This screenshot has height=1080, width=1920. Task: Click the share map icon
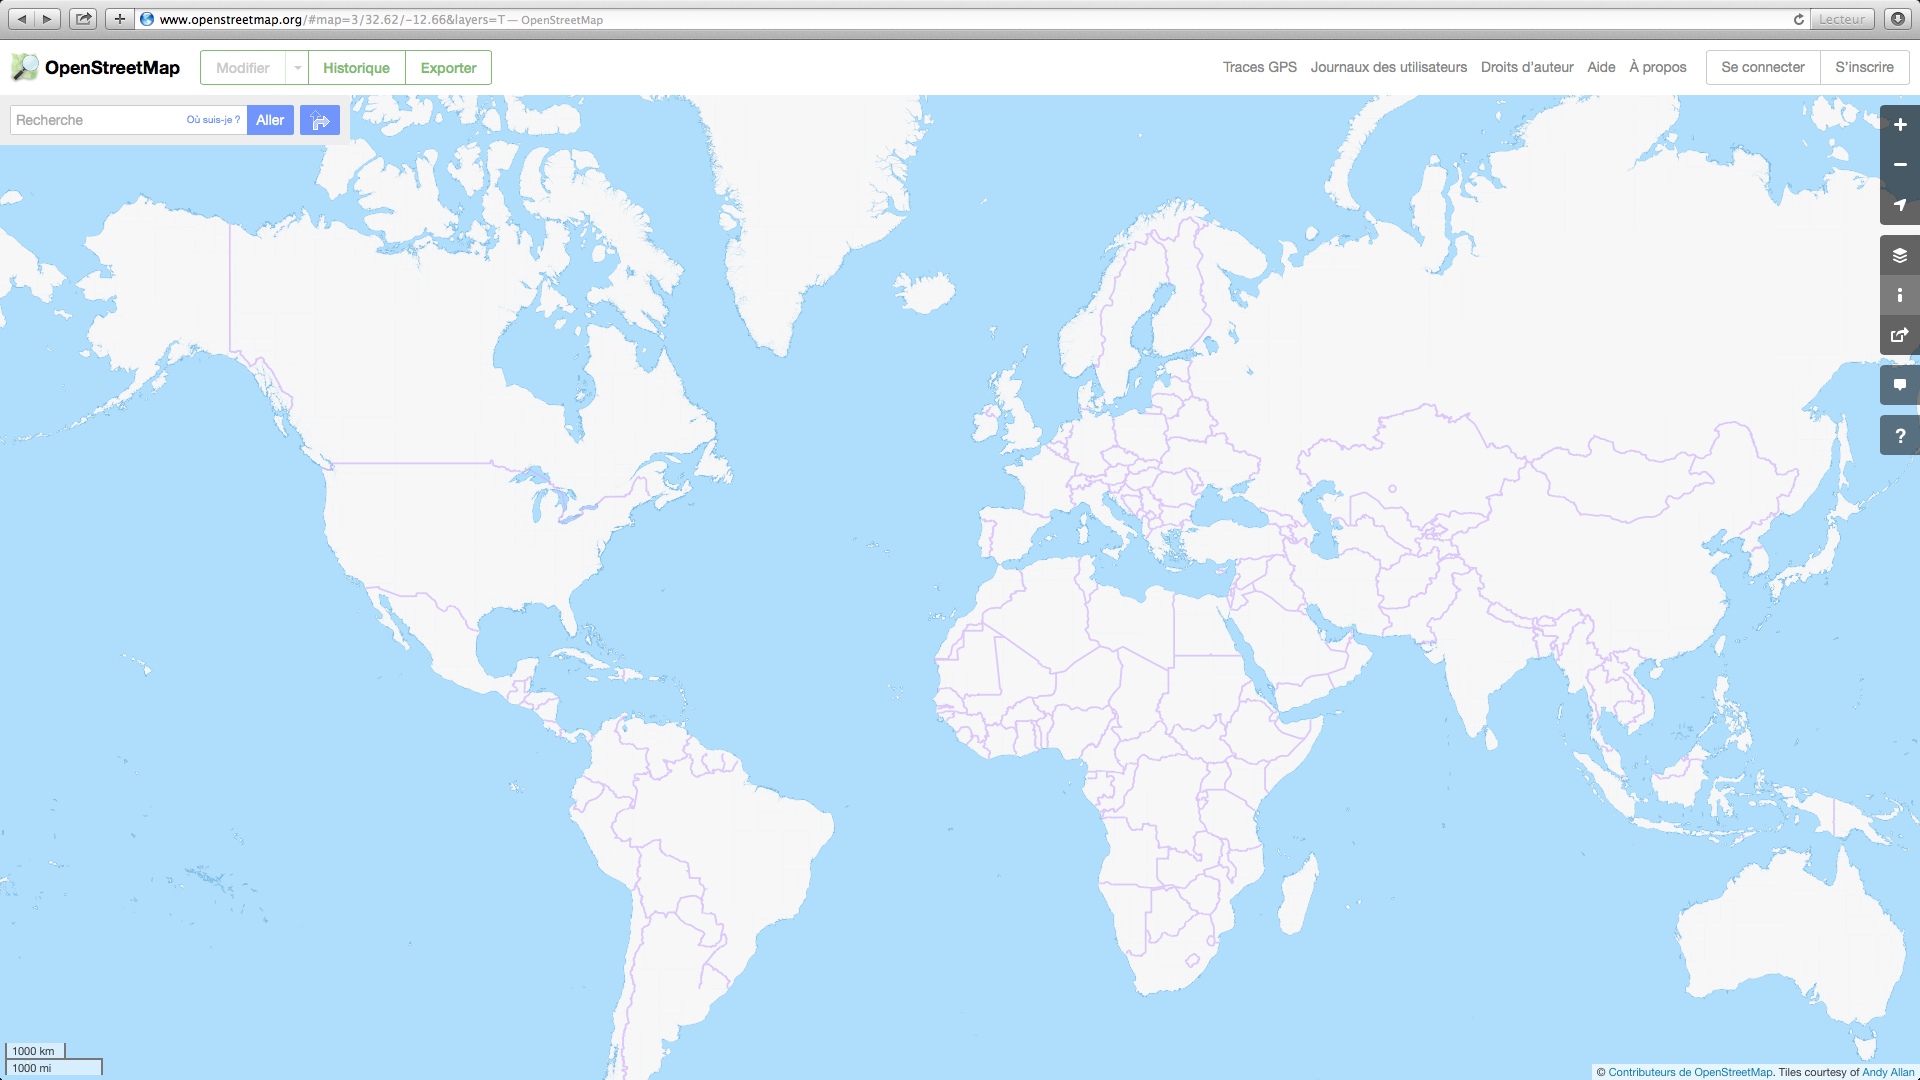tap(1899, 335)
